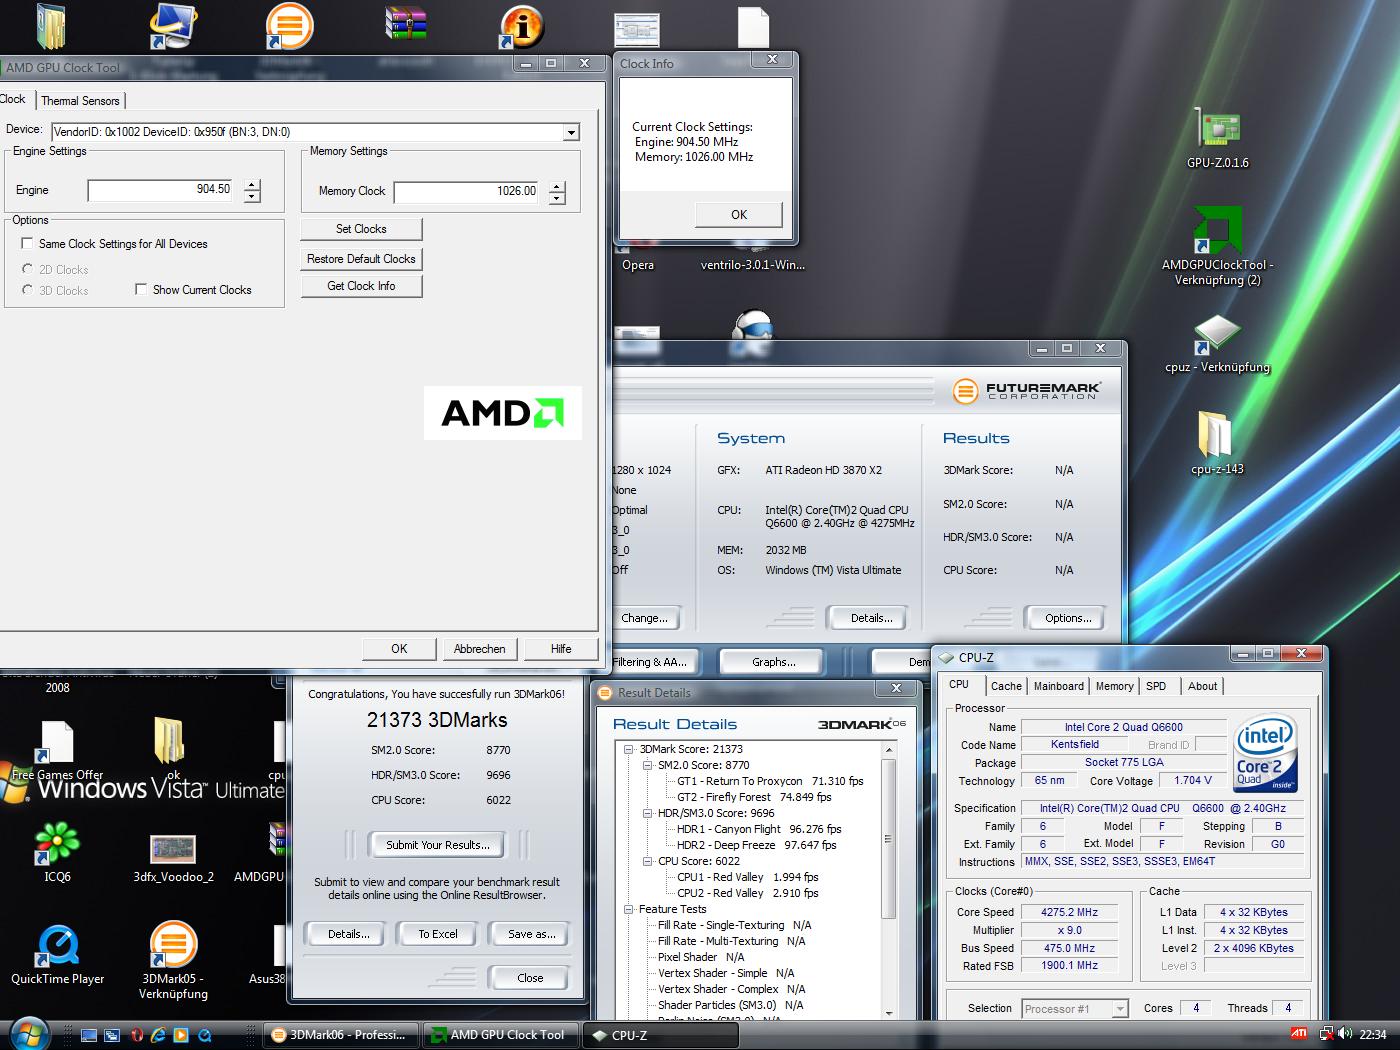1400x1050 pixels.
Task: Click the volume speaker tray icon
Action: 1346,1034
